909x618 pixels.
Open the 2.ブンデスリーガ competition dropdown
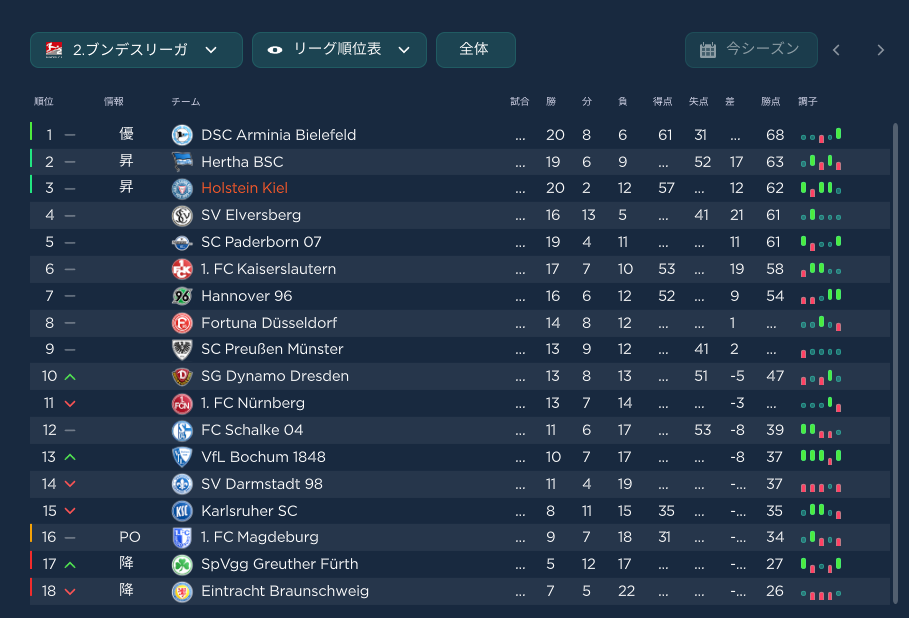[136, 50]
